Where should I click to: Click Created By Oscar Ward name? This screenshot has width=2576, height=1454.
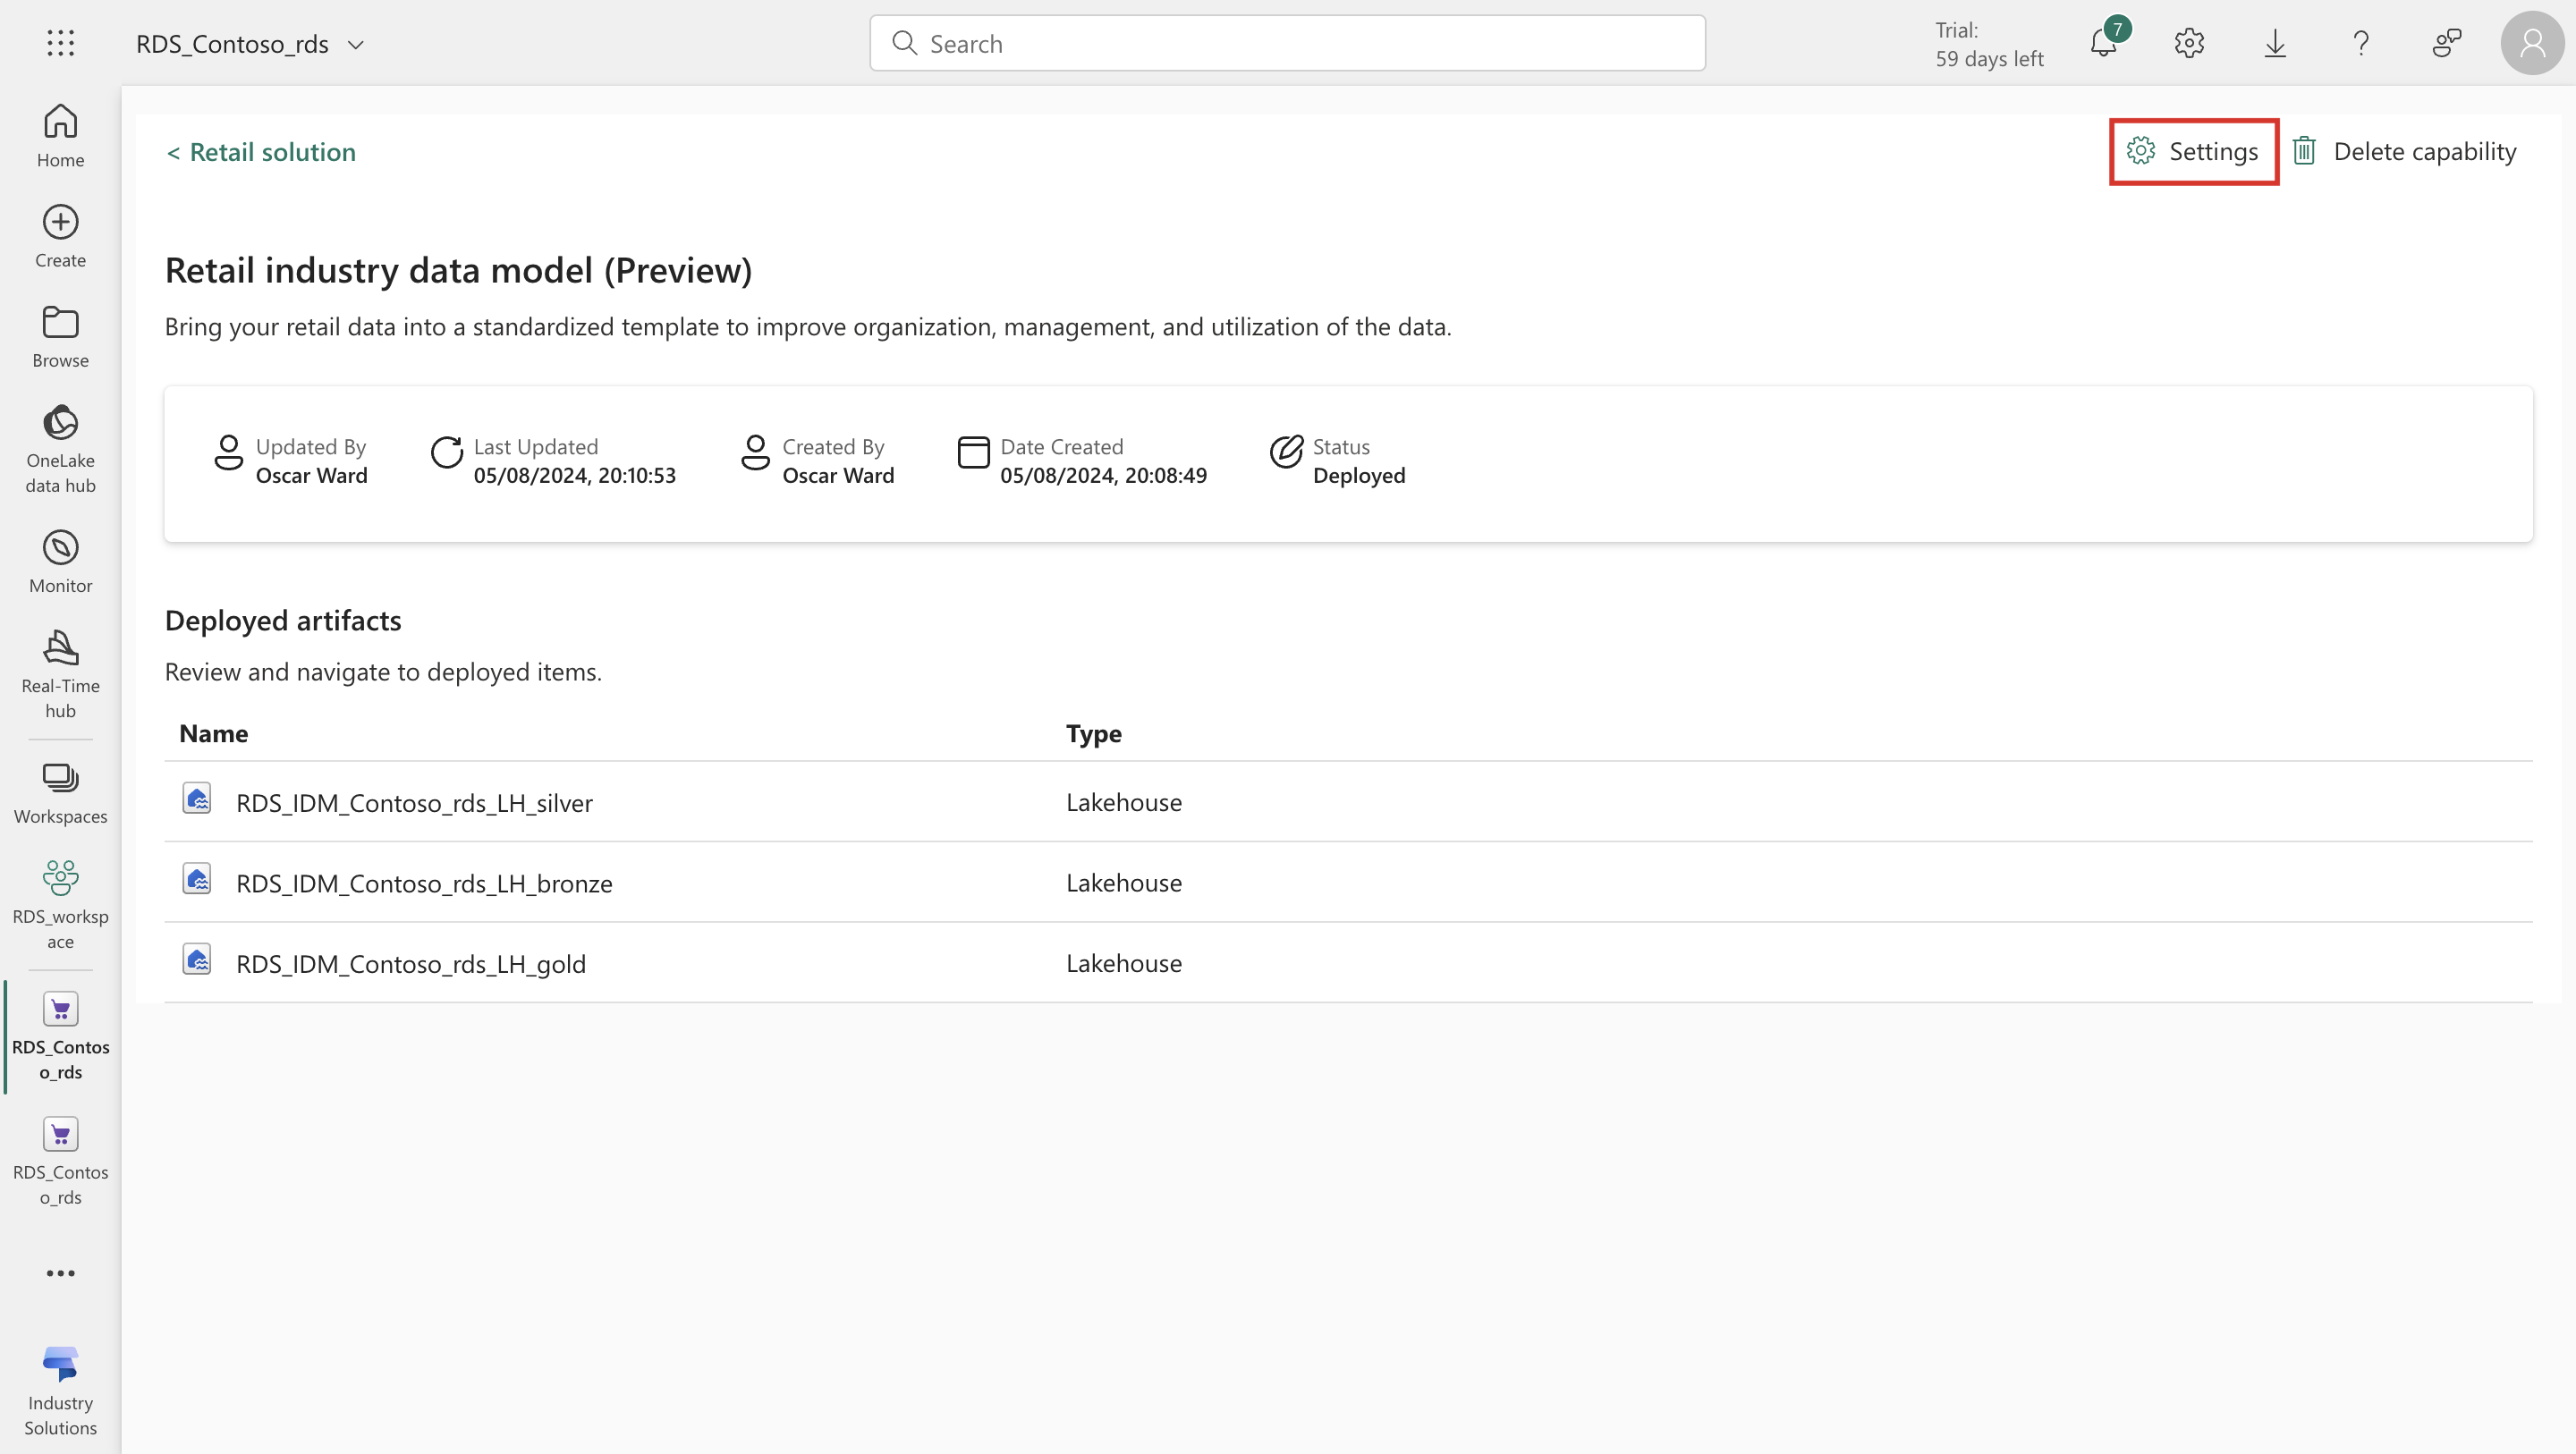point(838,475)
